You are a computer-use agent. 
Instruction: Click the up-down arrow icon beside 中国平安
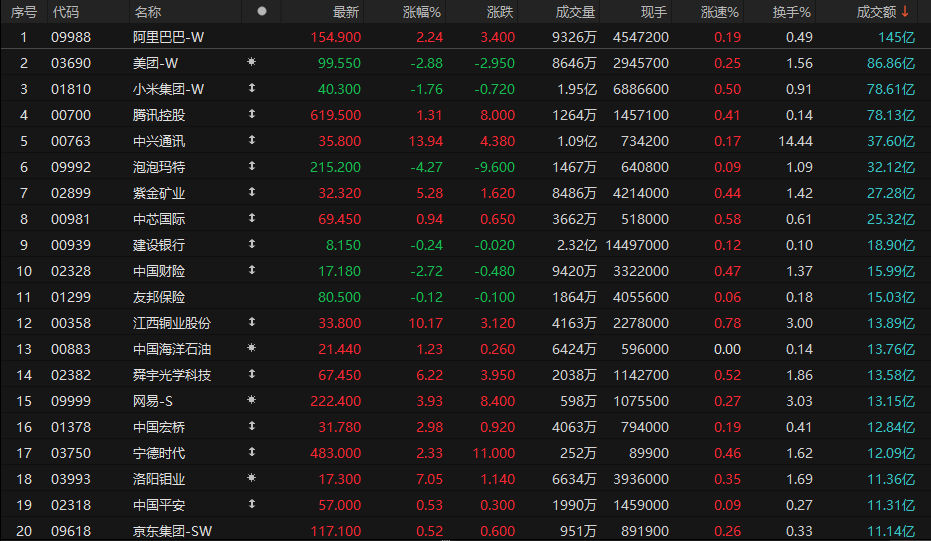tap(252, 504)
